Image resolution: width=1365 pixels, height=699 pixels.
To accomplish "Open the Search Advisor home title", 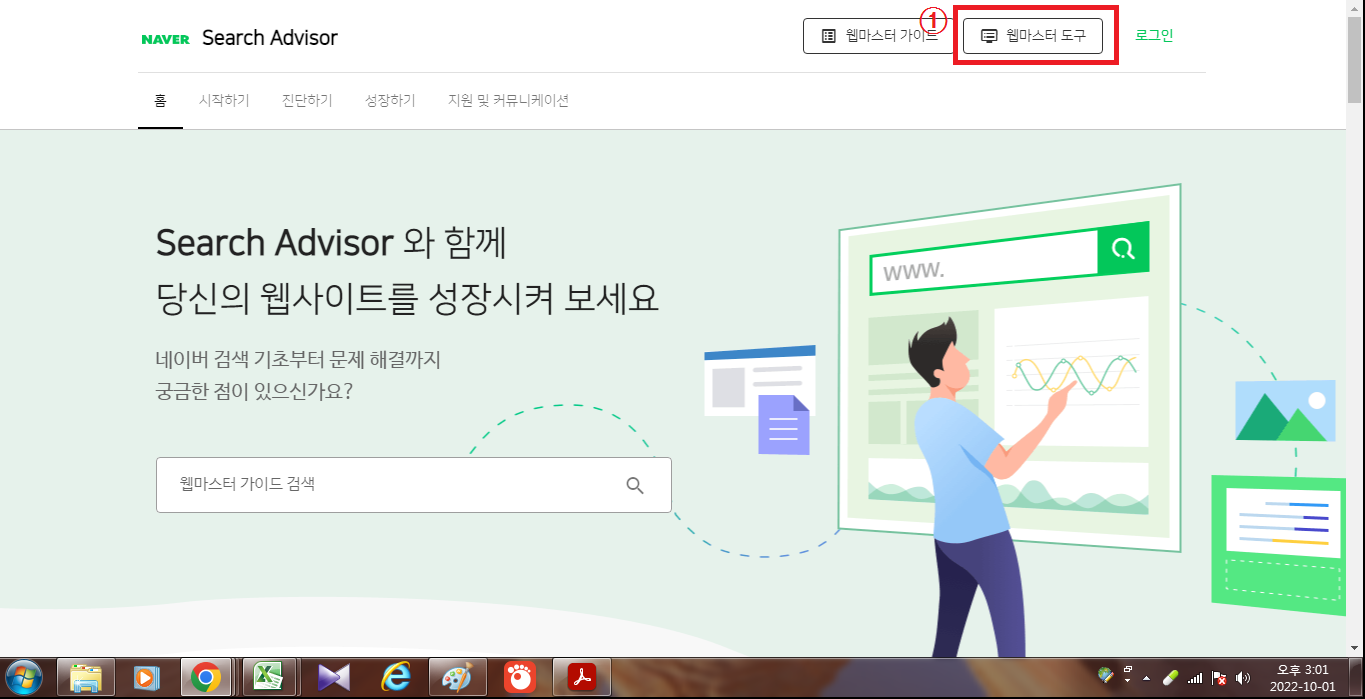I will point(270,38).
